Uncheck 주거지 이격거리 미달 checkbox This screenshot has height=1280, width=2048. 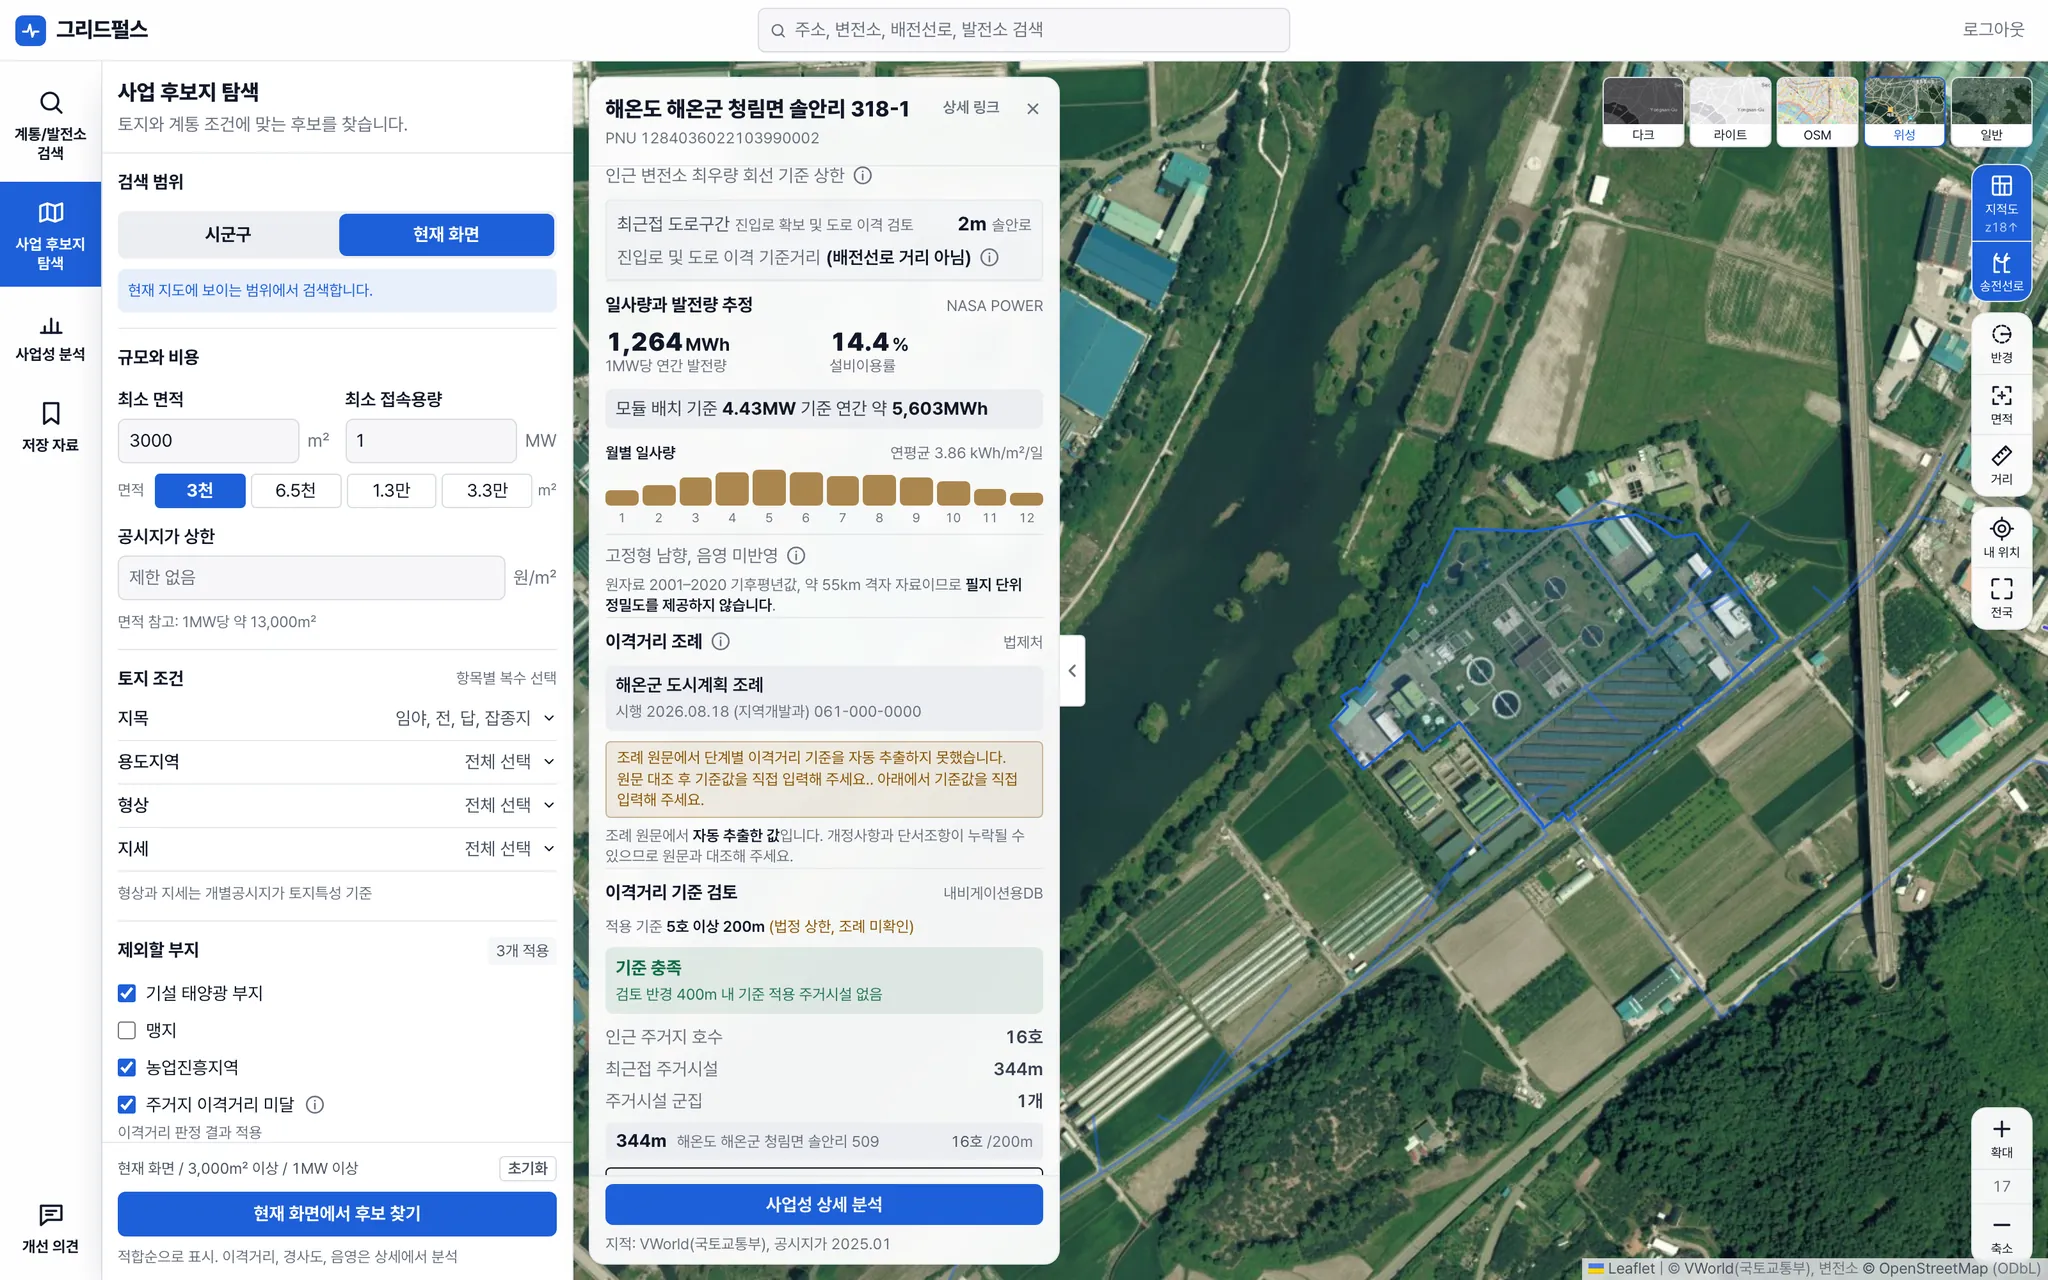click(127, 1104)
